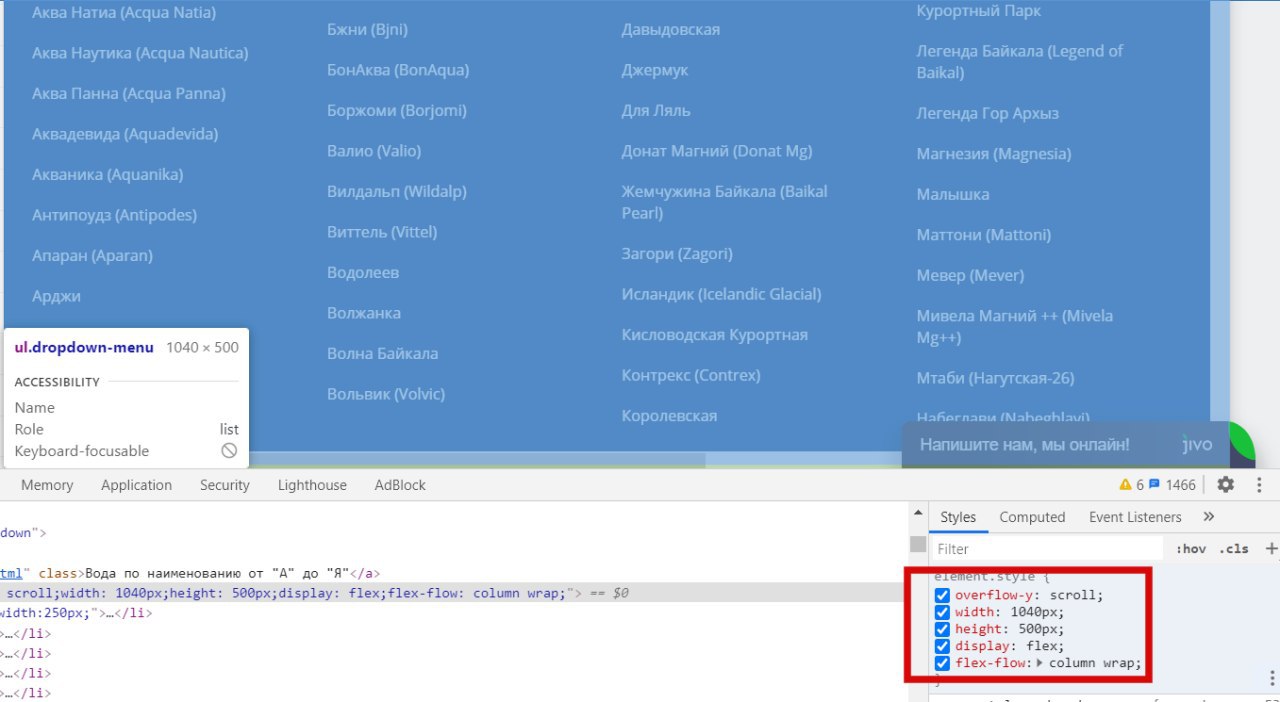1280x702 pixels.
Task: Open the Антипоуда (Antipodes) link
Action: coord(114,215)
